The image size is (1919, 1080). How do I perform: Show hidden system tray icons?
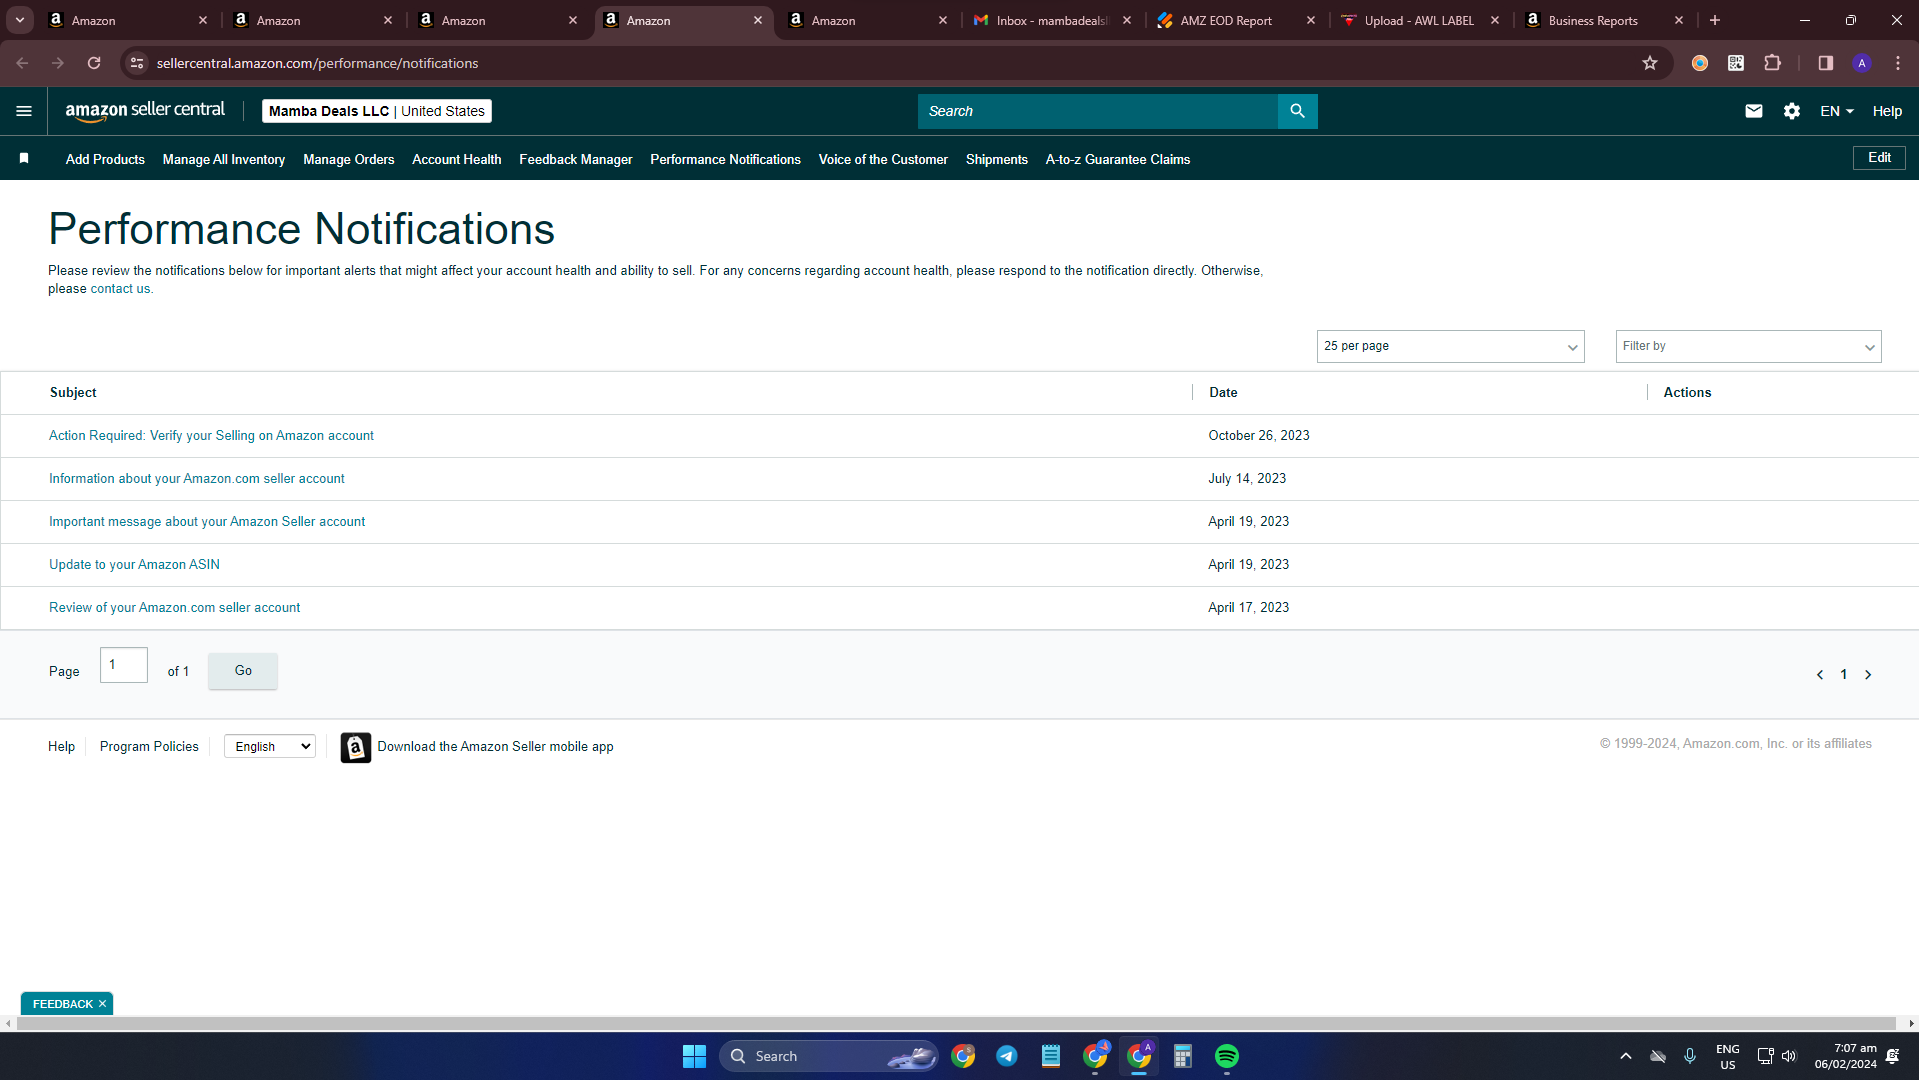click(1626, 1056)
